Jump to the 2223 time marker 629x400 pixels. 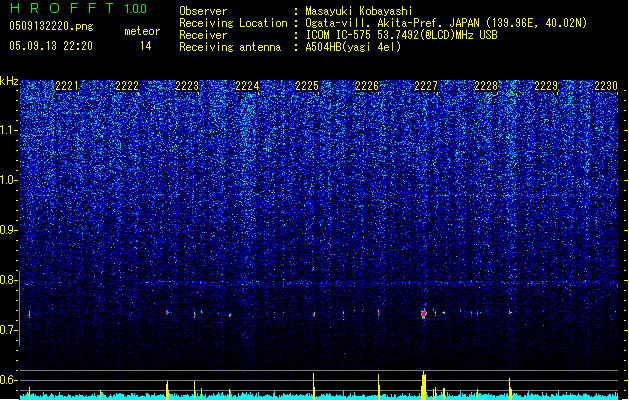click(x=187, y=86)
